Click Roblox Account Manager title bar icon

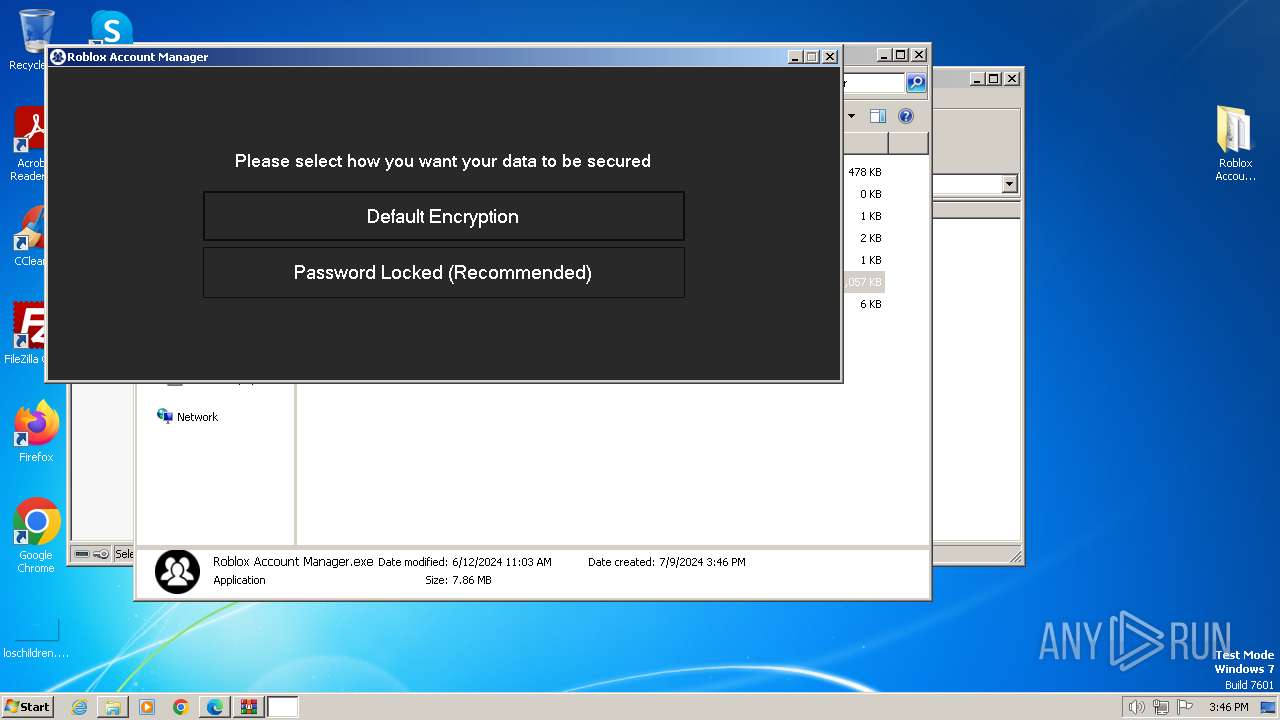(x=58, y=57)
